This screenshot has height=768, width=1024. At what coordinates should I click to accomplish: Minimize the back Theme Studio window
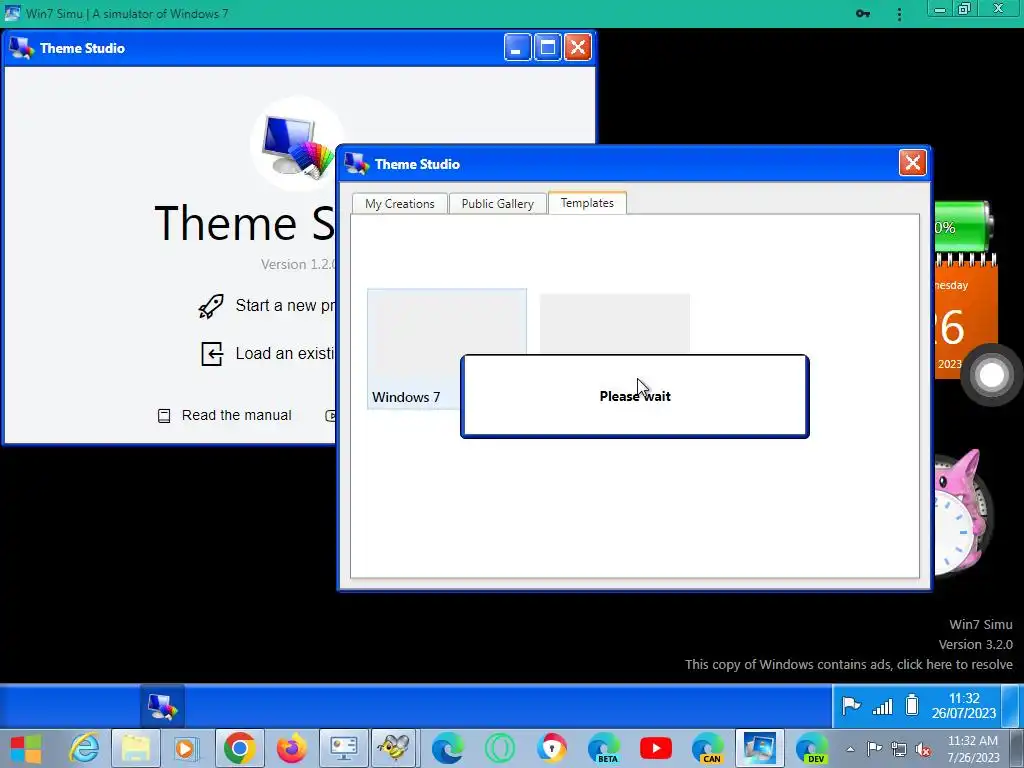(517, 48)
